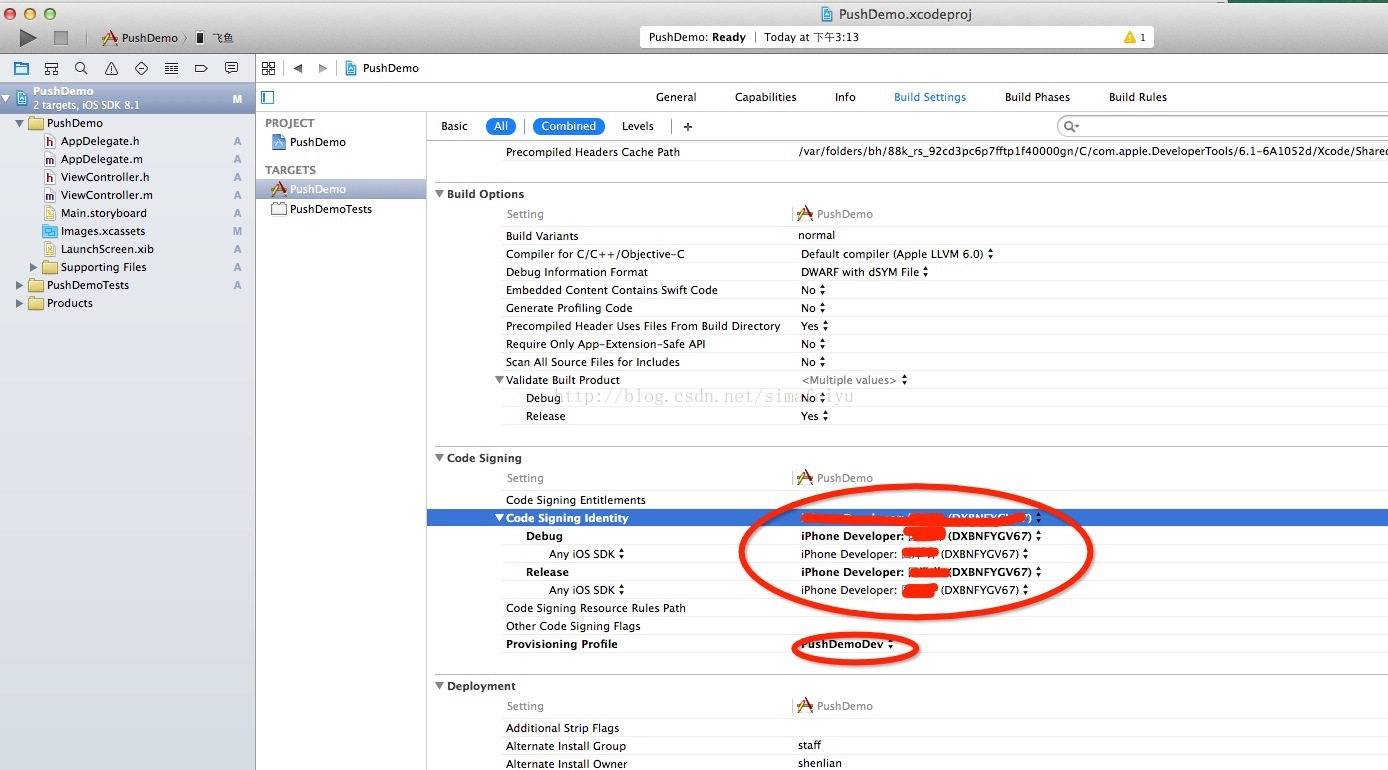Collapse the Validate Built Product setting
The width and height of the screenshot is (1388, 770).
[x=499, y=380]
